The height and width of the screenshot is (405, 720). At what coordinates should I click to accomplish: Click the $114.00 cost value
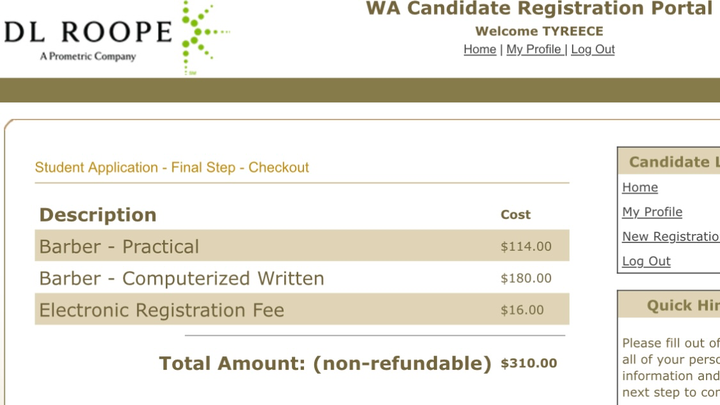[526, 247]
